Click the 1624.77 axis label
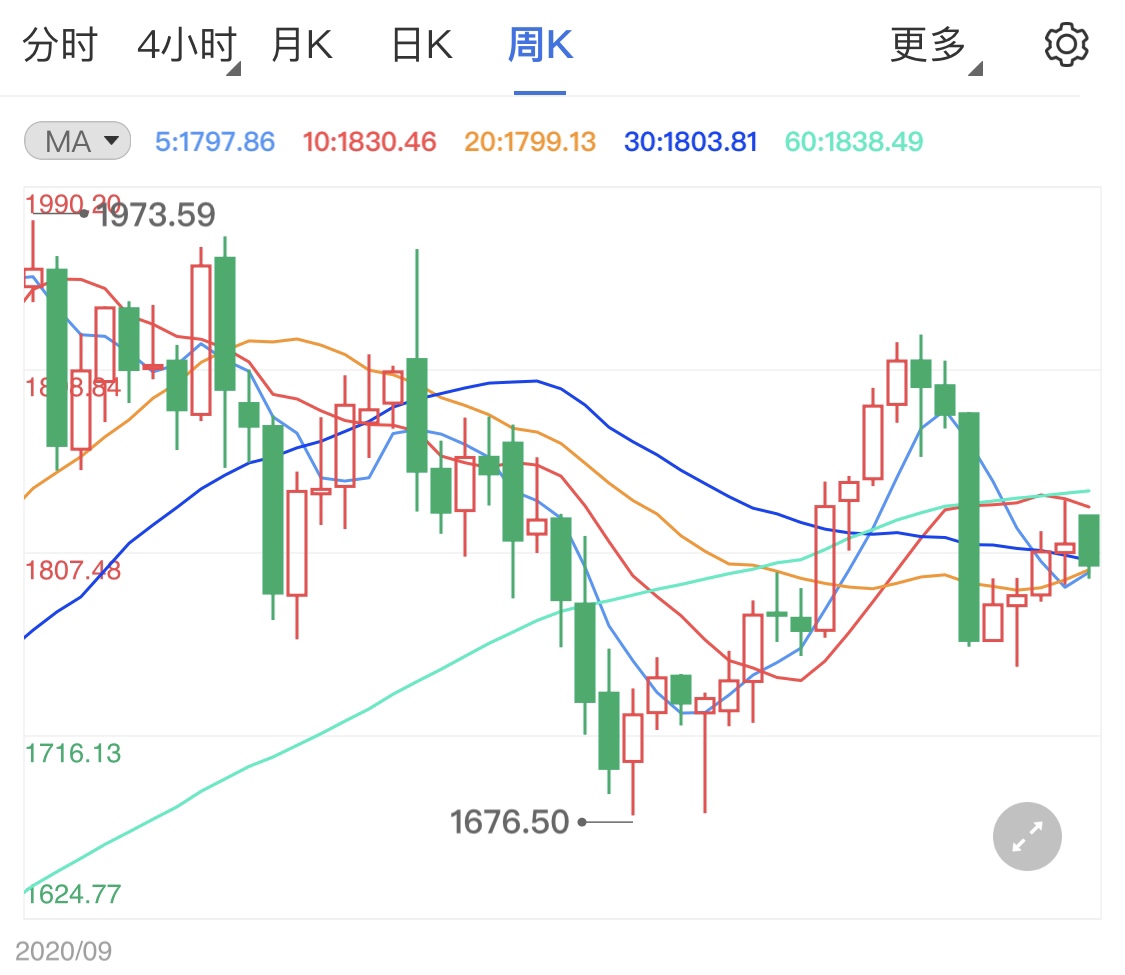1125x975 pixels. coord(72,894)
